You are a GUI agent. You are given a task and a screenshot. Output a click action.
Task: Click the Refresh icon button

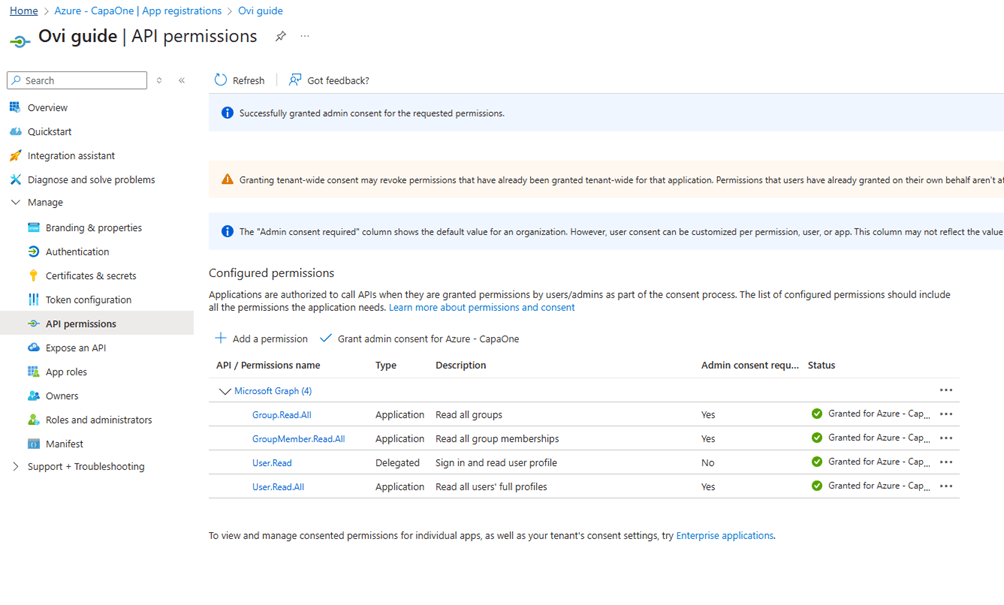coord(239,80)
